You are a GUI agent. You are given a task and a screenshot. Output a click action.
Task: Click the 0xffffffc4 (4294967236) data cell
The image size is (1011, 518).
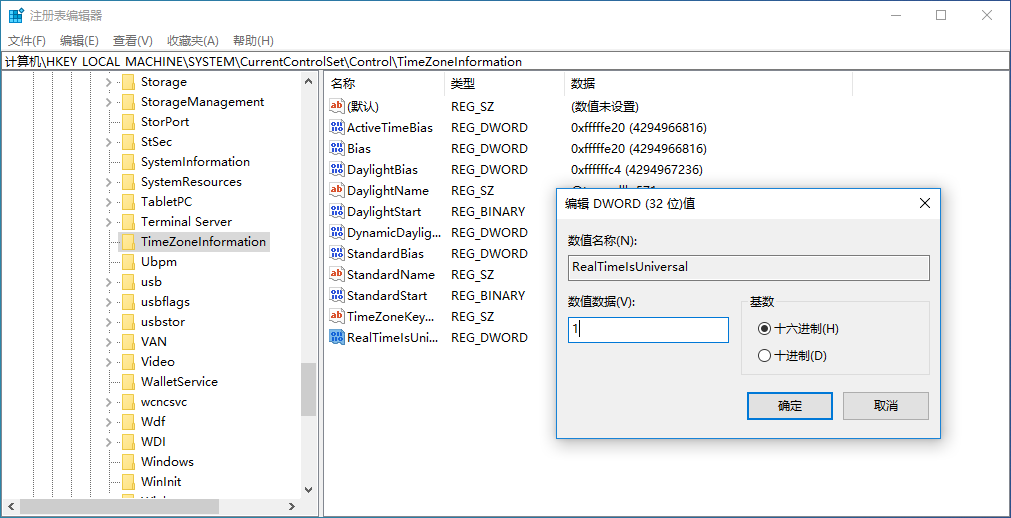coord(636,170)
